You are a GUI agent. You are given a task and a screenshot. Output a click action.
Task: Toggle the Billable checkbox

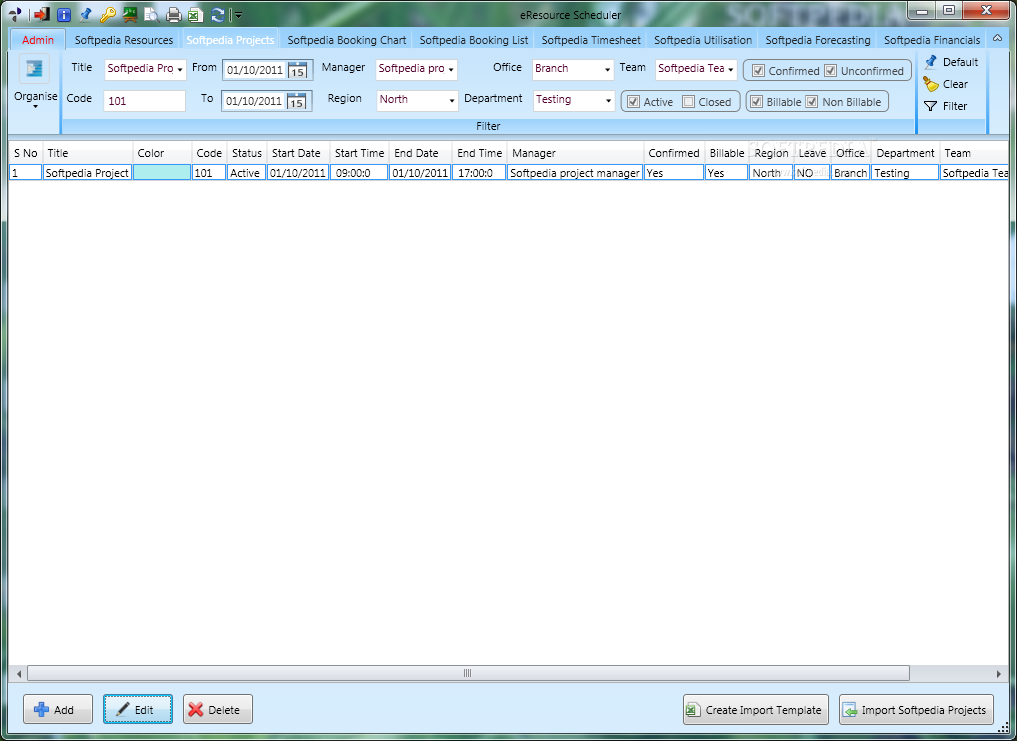point(756,101)
